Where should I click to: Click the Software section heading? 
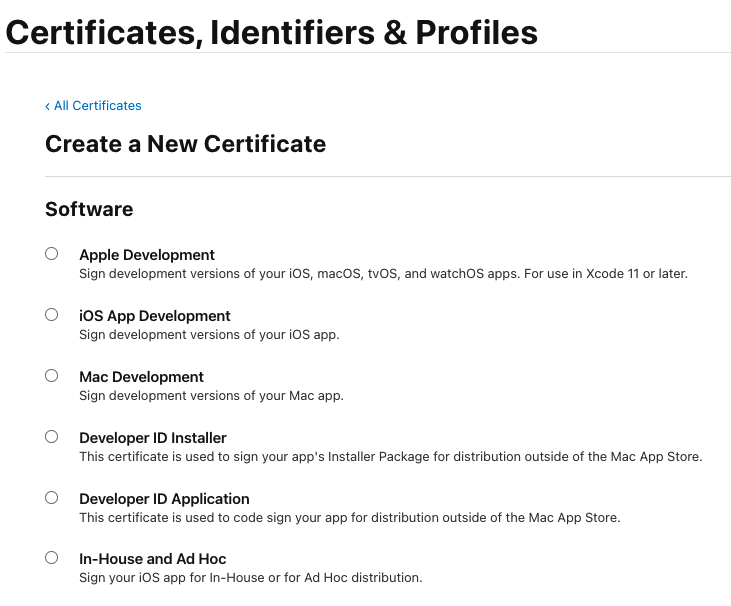(x=89, y=209)
